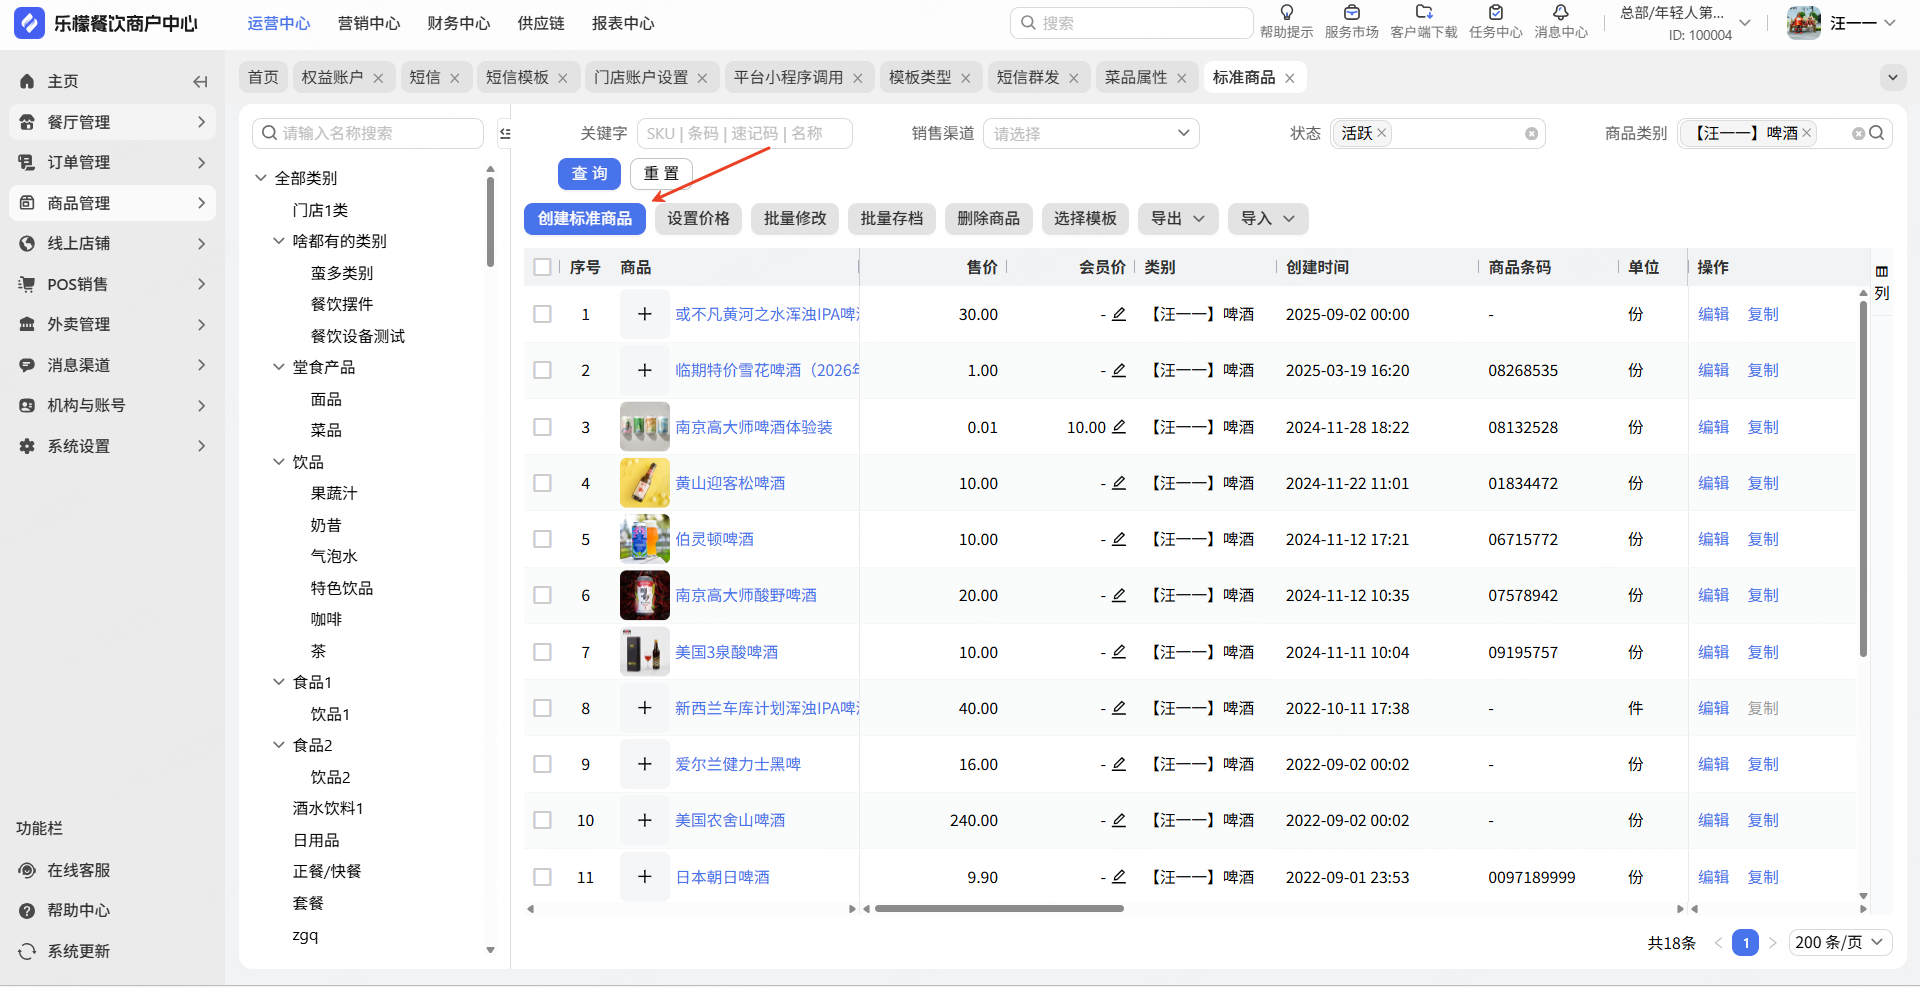Viewport: 1920px width, 987px height.
Task: Open the 导入 dropdown button
Action: pyautogui.click(x=1268, y=219)
